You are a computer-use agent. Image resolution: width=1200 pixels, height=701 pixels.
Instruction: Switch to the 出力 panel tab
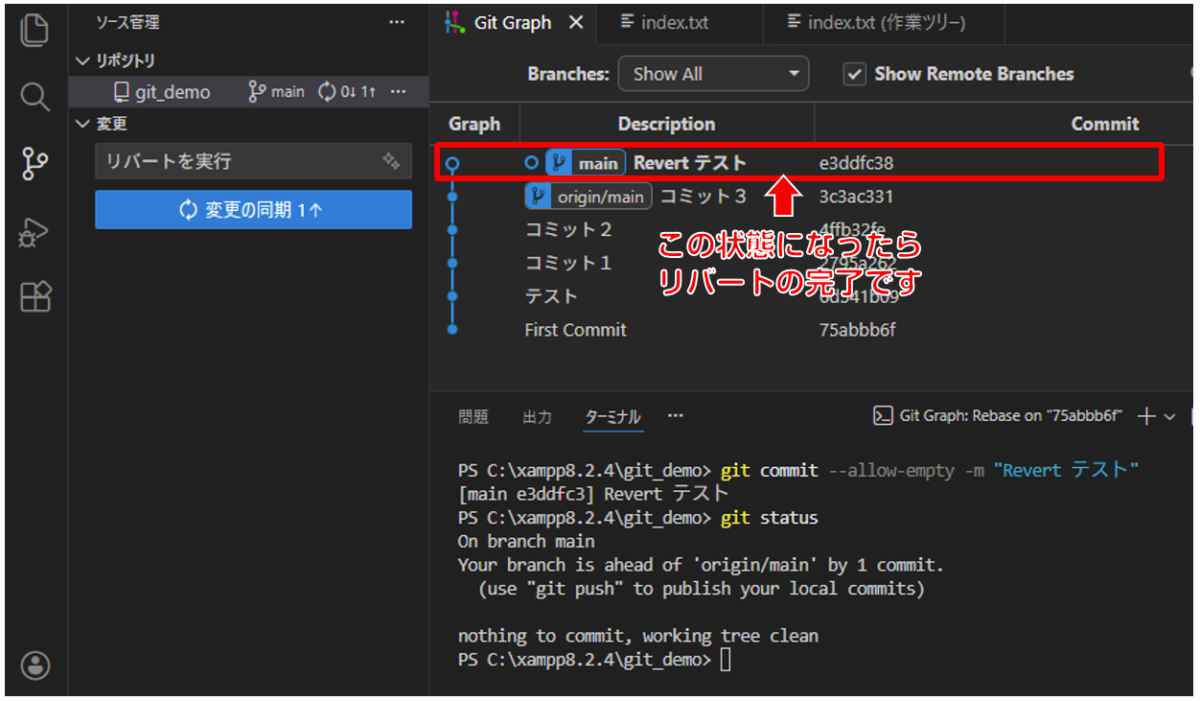click(x=537, y=417)
